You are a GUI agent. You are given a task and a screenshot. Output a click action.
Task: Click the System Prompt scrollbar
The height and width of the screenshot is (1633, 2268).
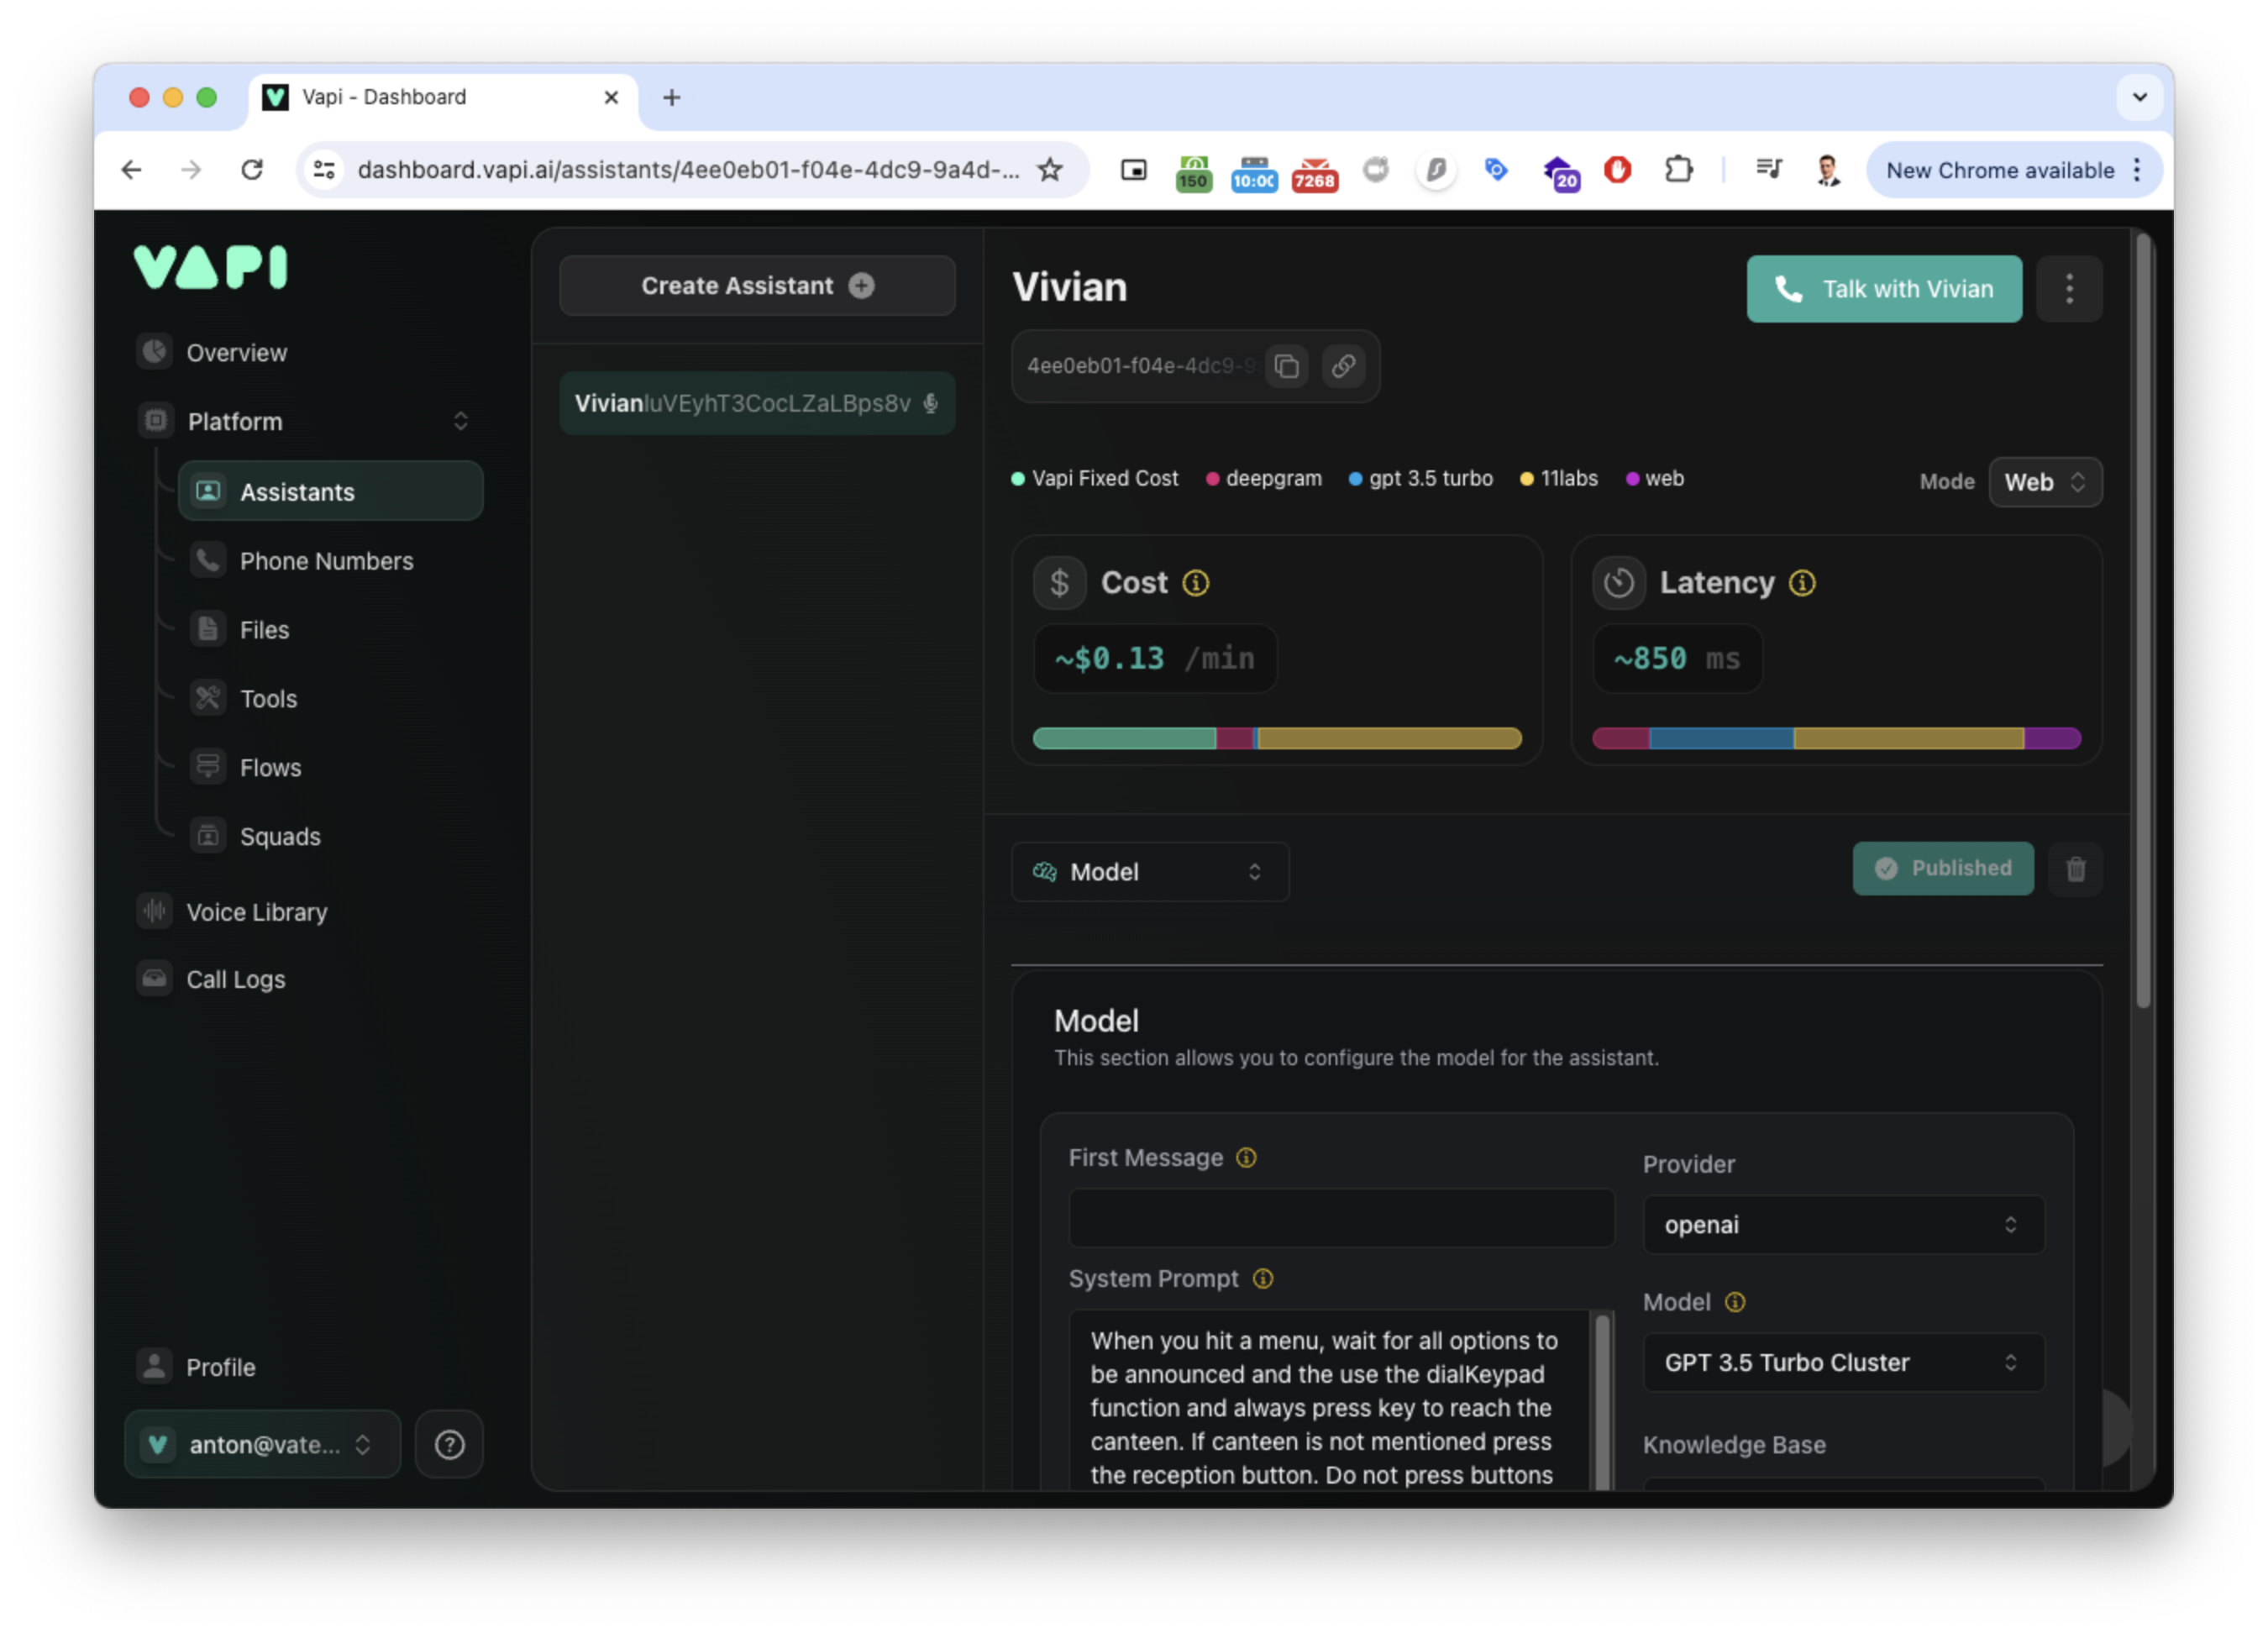(x=1603, y=1400)
